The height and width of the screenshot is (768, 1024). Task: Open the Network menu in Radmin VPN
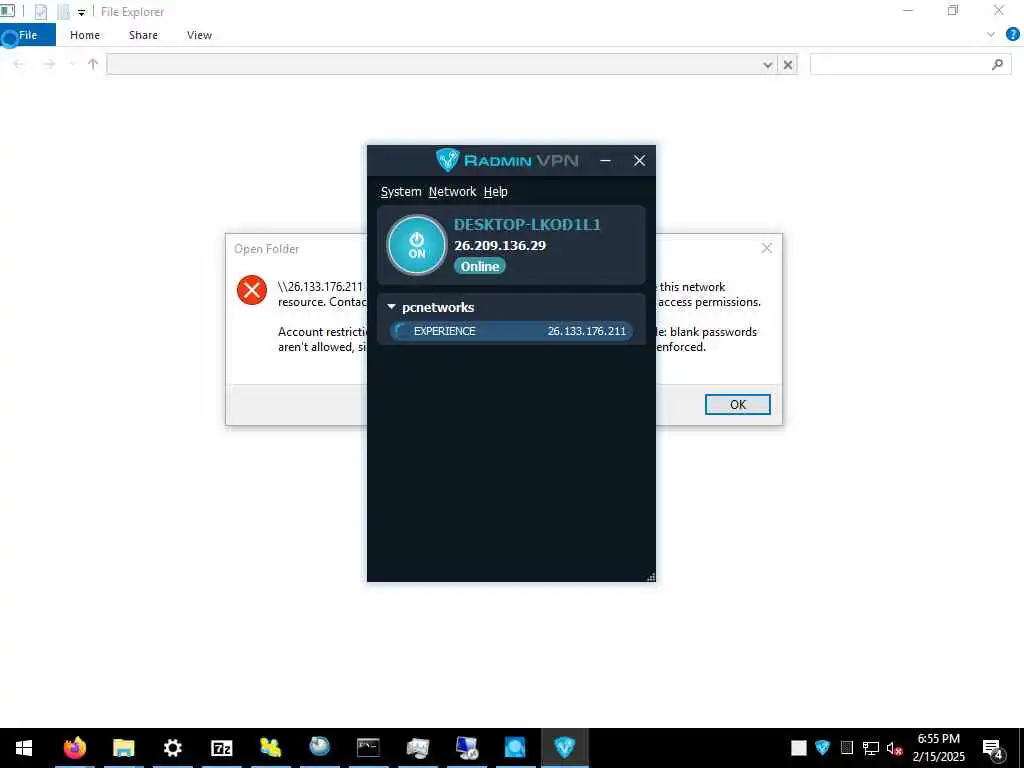tap(452, 191)
